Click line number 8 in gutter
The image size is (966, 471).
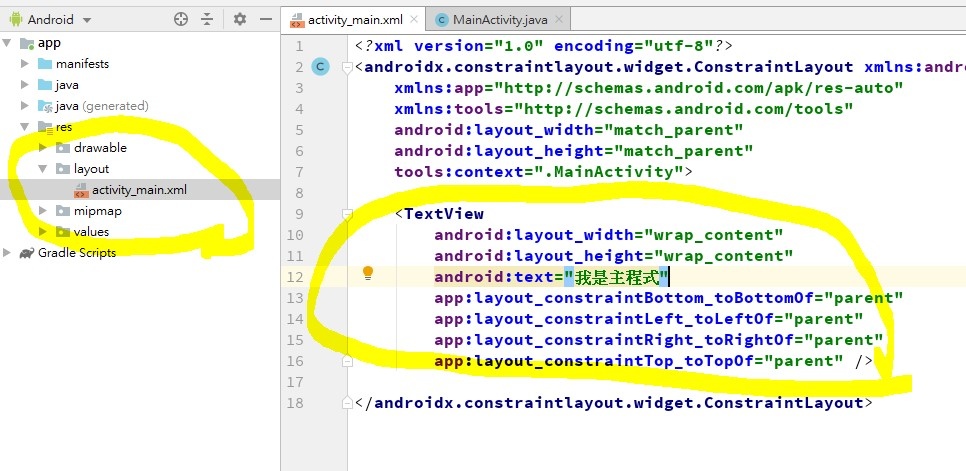click(x=299, y=193)
